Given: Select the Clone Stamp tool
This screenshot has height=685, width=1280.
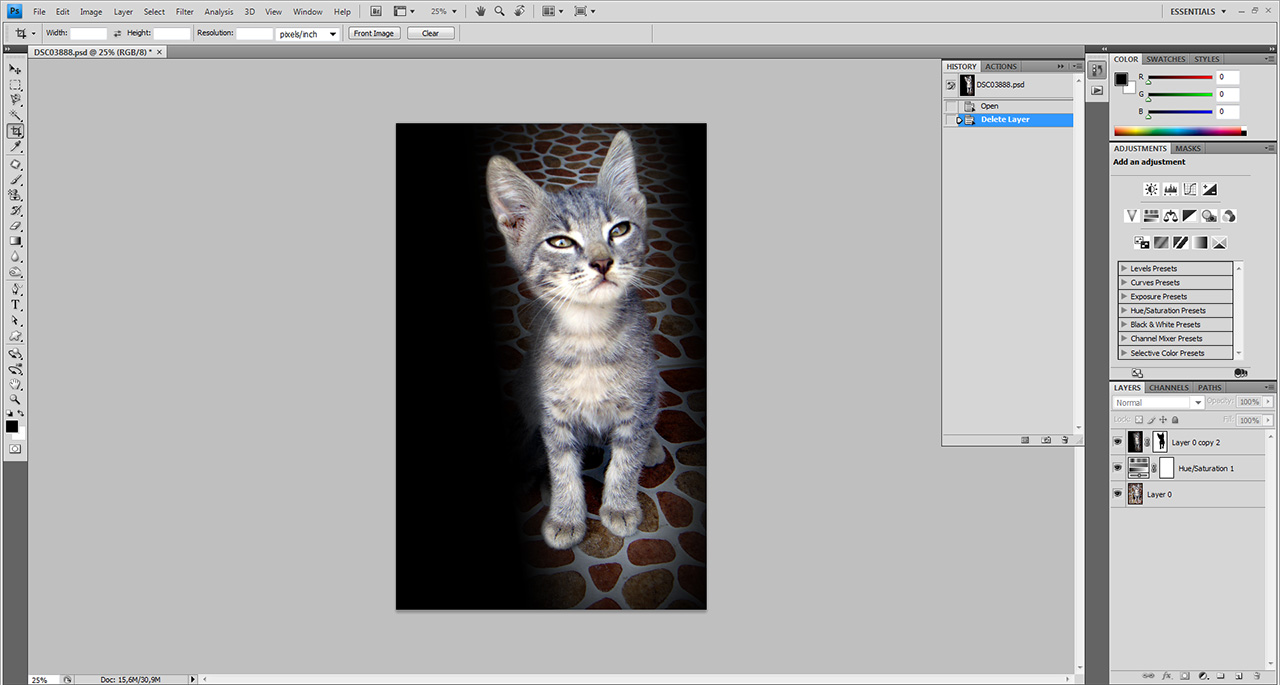Looking at the screenshot, I should (x=16, y=195).
